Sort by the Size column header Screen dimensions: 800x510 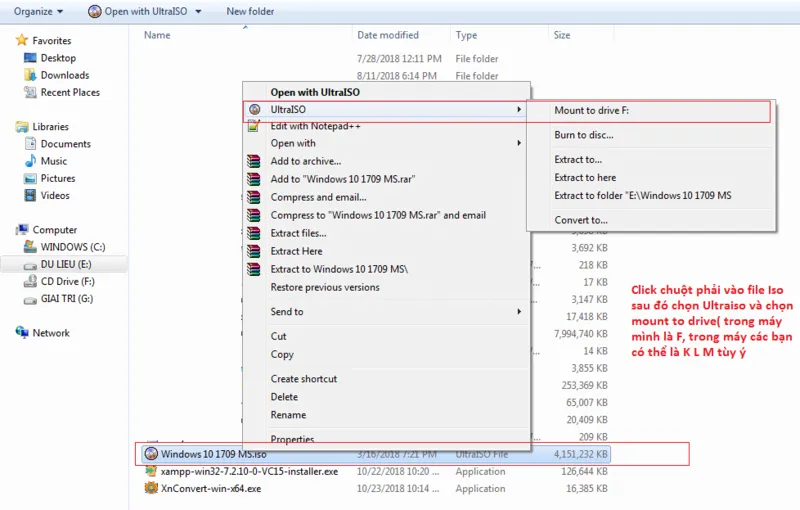(x=562, y=35)
